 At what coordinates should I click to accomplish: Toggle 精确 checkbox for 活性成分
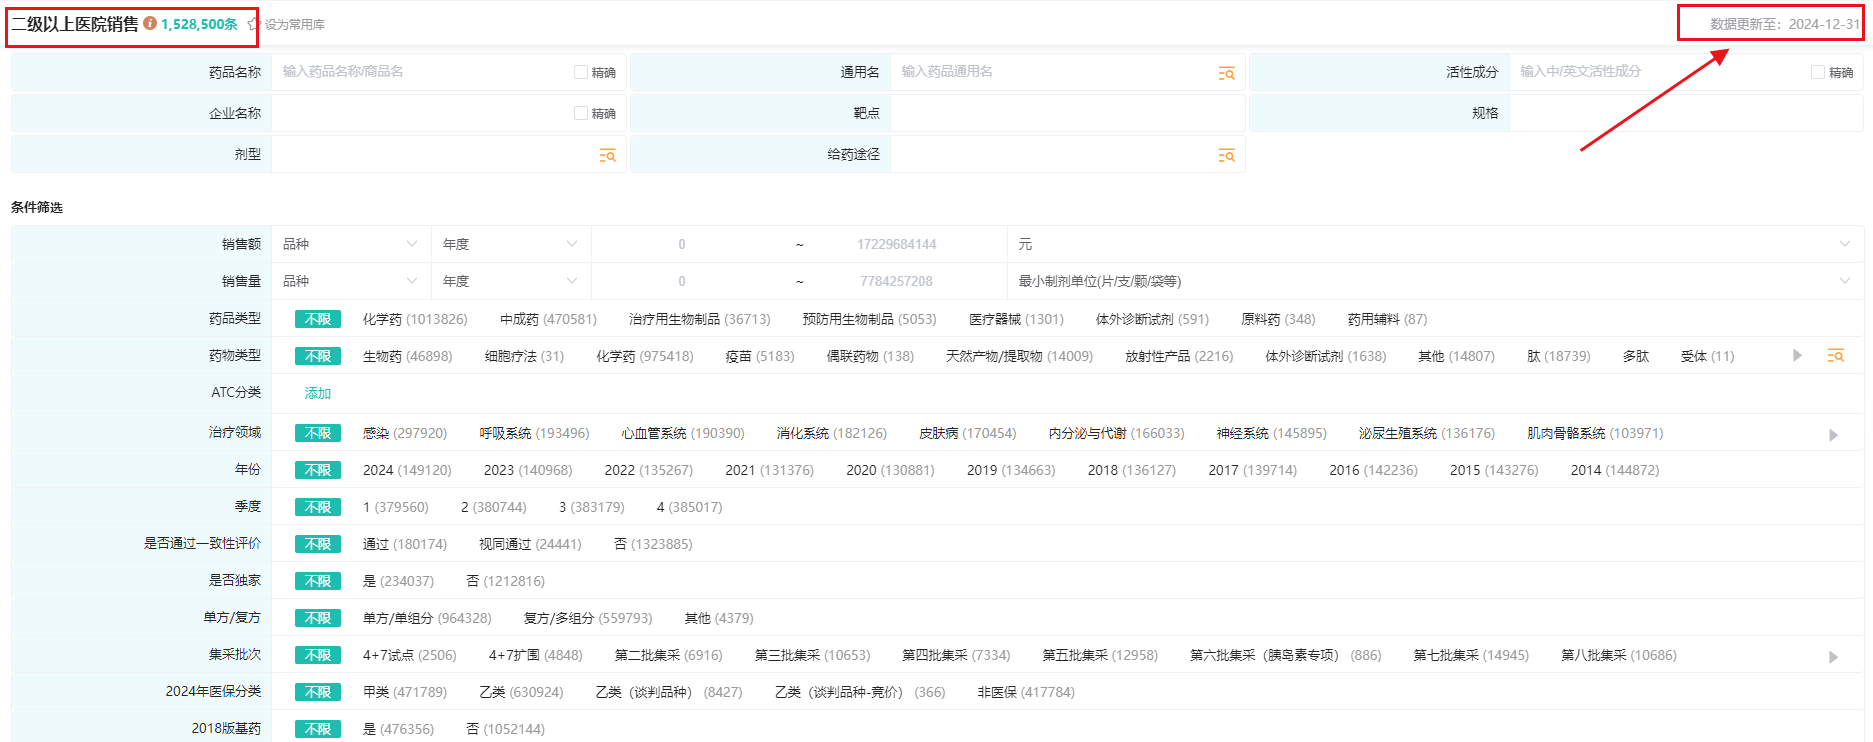[1818, 72]
